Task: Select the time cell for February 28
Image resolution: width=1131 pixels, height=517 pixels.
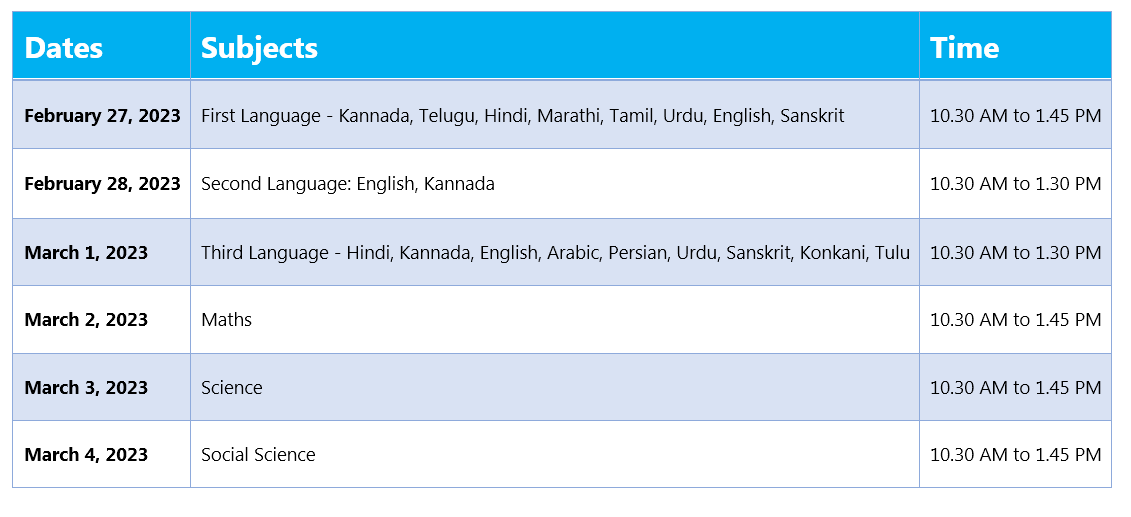Action: 1015,184
